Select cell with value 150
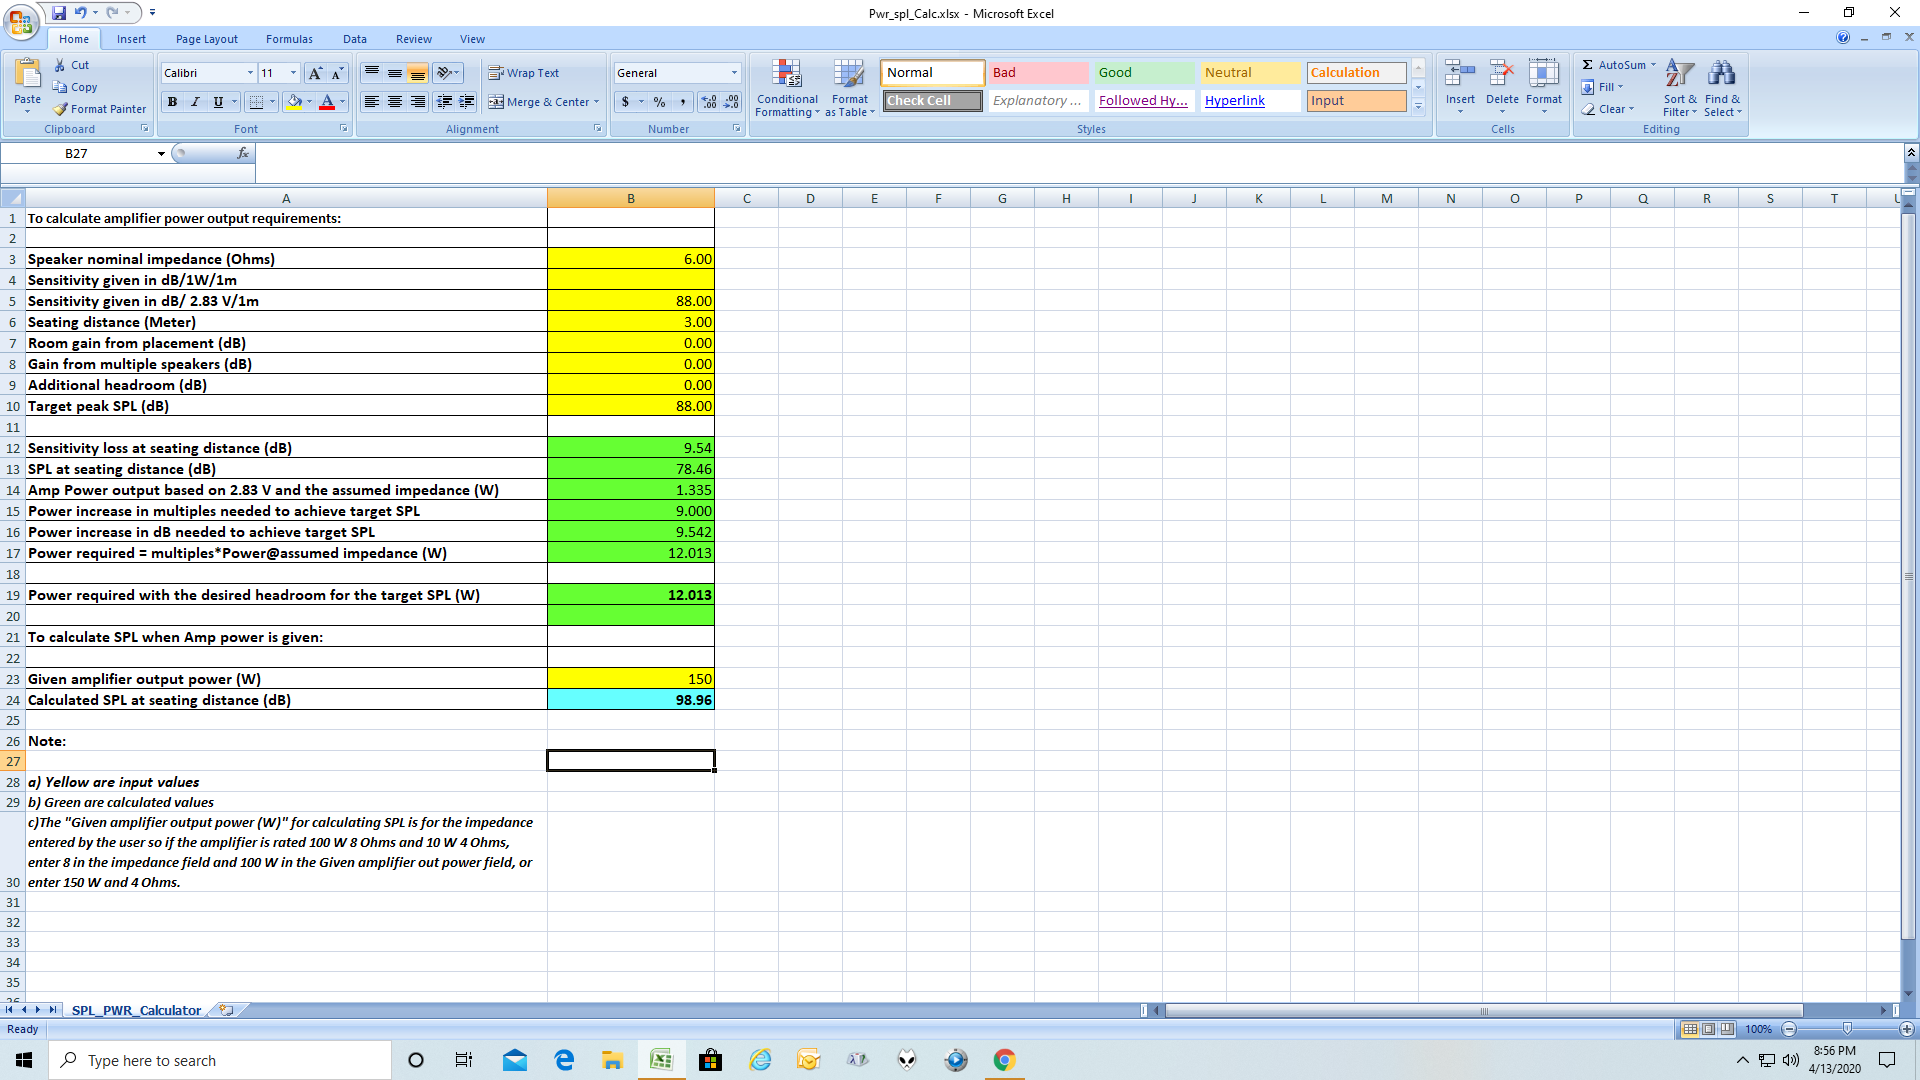 (x=631, y=679)
